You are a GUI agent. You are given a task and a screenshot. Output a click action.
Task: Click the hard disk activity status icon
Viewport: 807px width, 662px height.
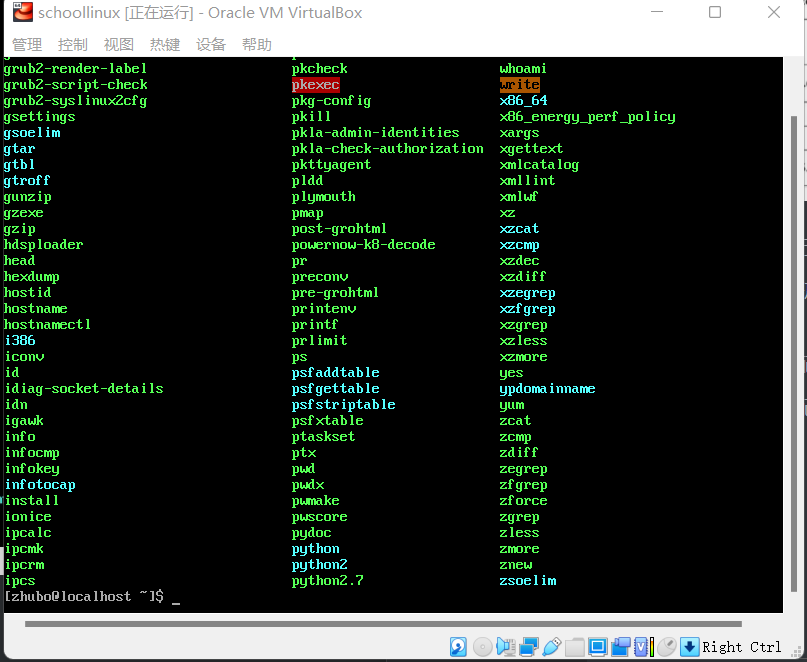point(458,647)
